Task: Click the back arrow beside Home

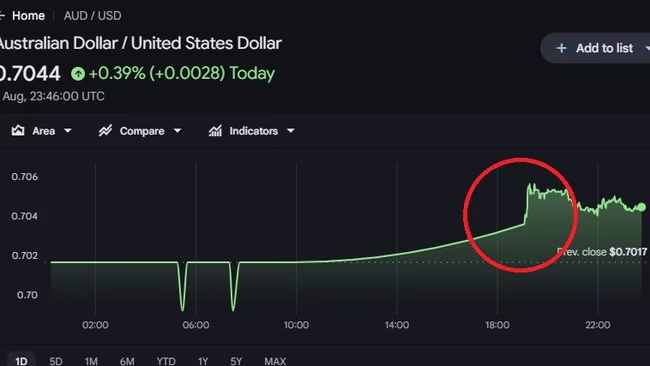Action: click(x=2, y=16)
